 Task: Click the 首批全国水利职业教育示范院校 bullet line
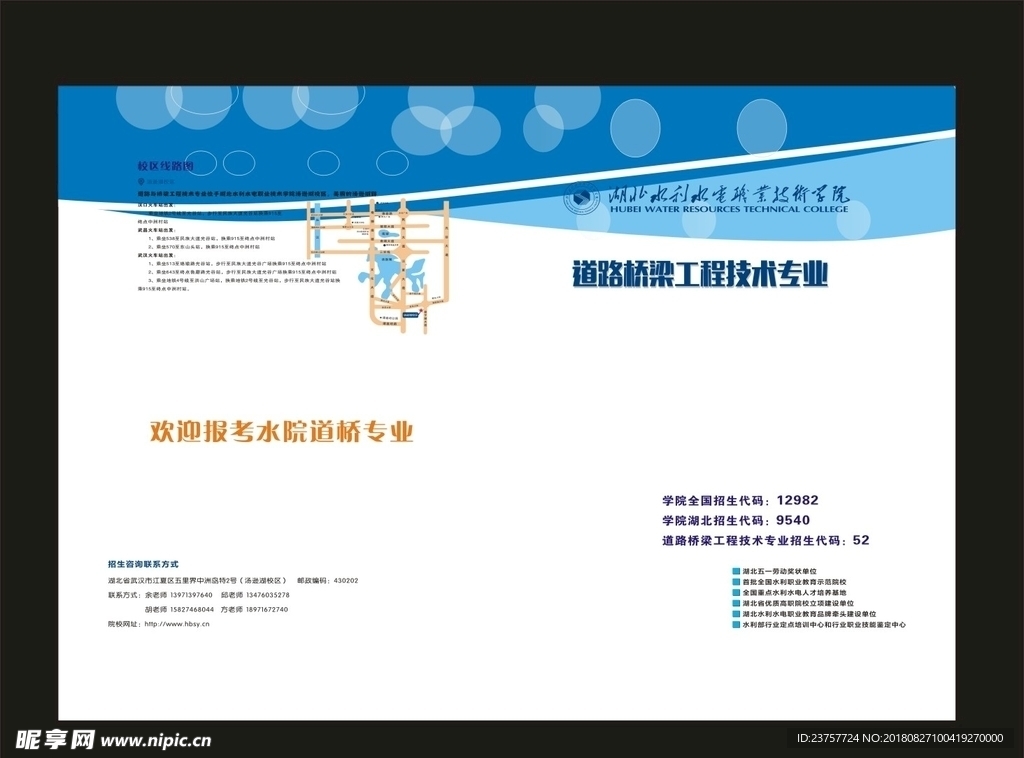(790, 582)
